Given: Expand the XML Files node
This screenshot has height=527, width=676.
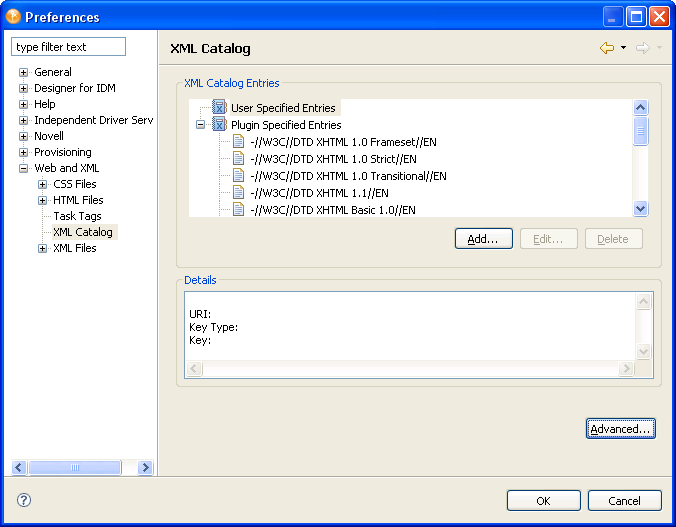Looking at the screenshot, I should (x=42, y=248).
